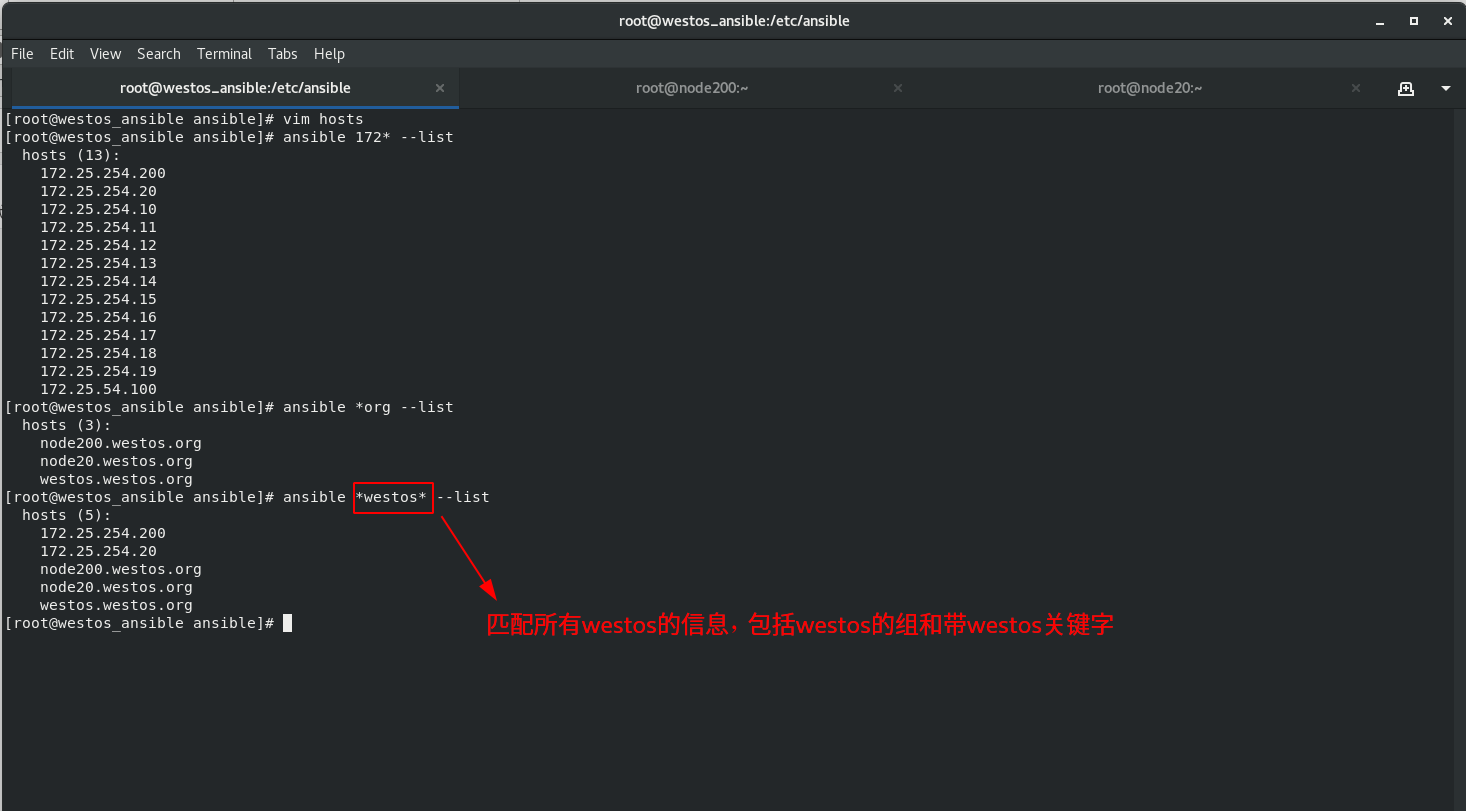Screen dimensions: 1466x811
Task: Open the Edit menu
Action: click(62, 54)
